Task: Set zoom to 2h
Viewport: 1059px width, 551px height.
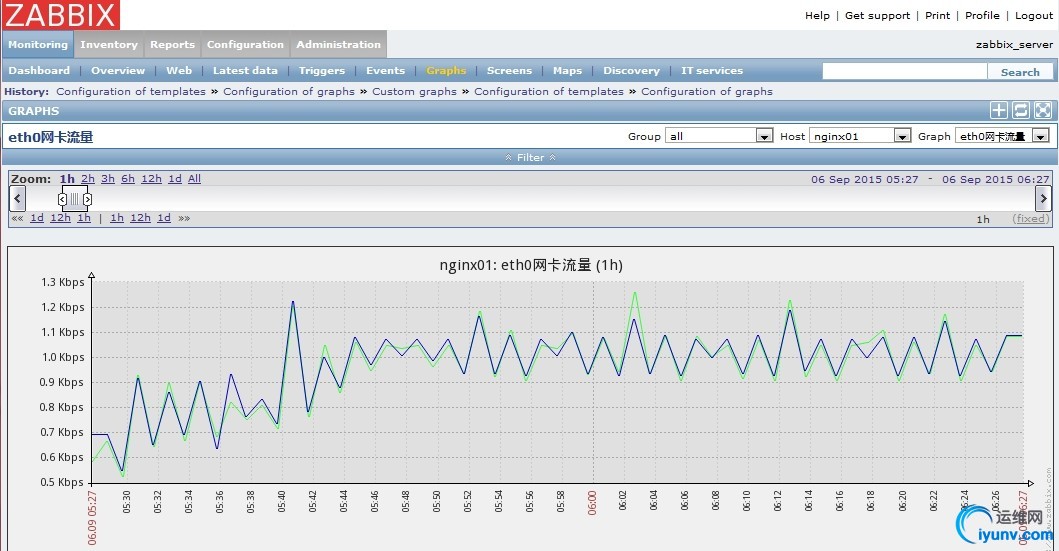Action: (x=88, y=179)
